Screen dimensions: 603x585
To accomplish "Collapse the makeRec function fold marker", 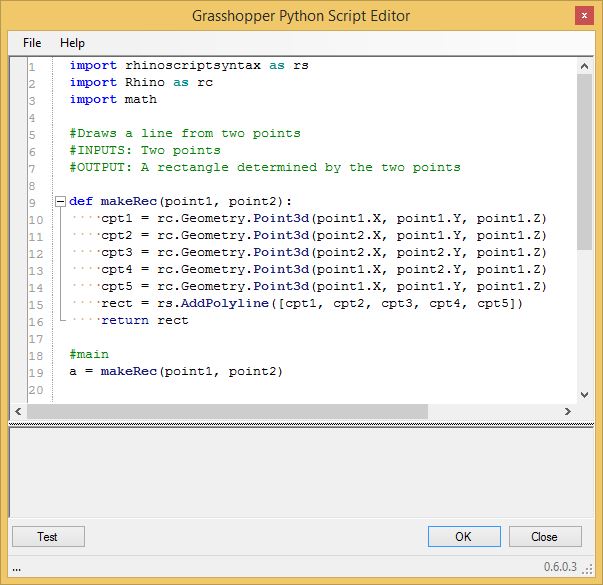I will point(60,201).
